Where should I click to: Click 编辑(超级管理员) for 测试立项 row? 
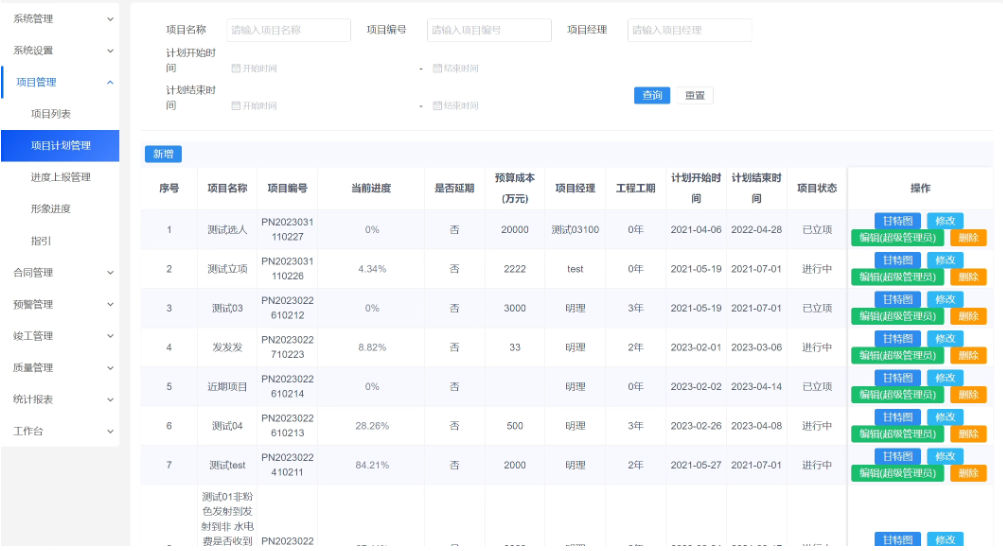(897, 277)
